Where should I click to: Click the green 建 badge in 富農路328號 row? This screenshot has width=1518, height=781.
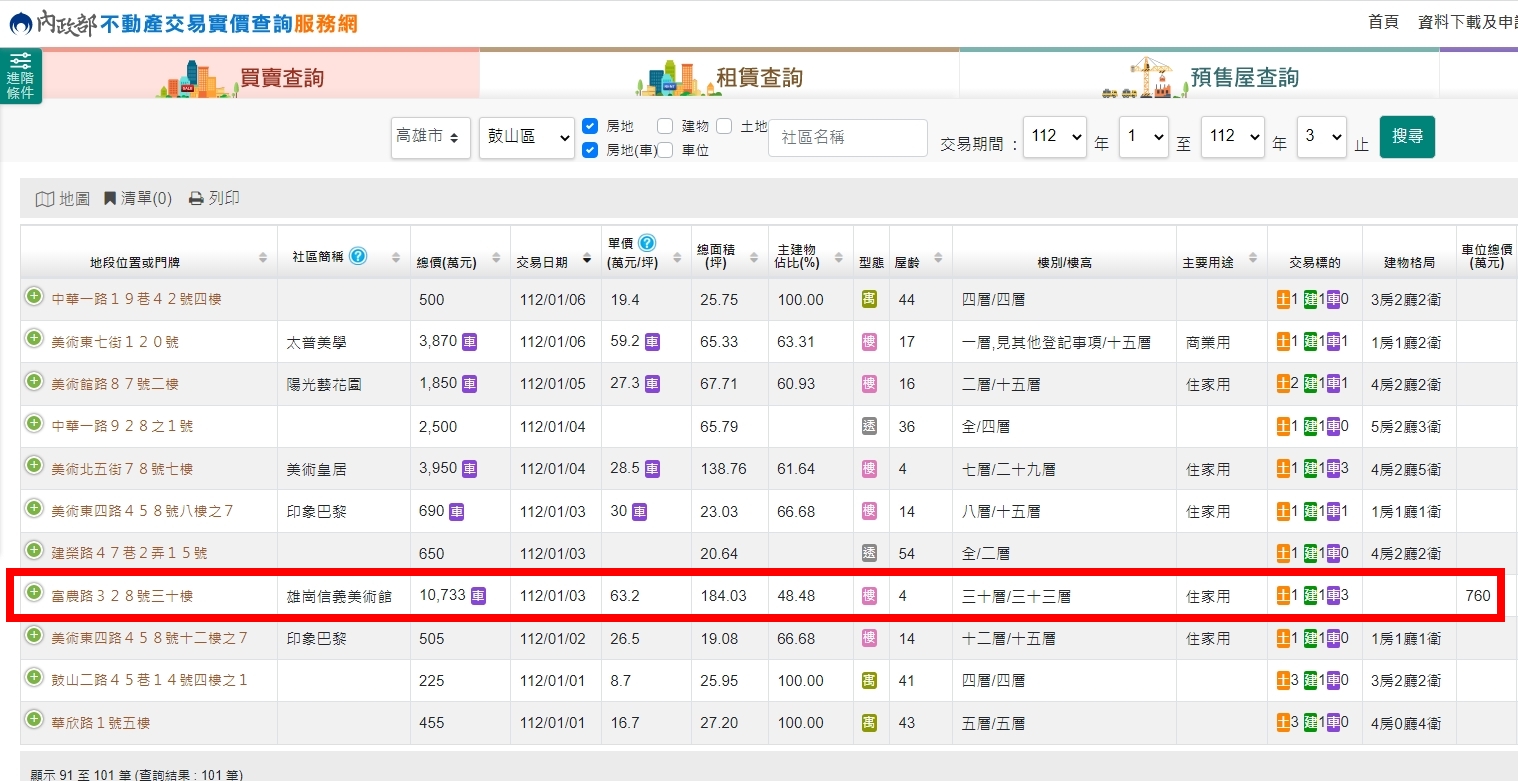[1310, 596]
